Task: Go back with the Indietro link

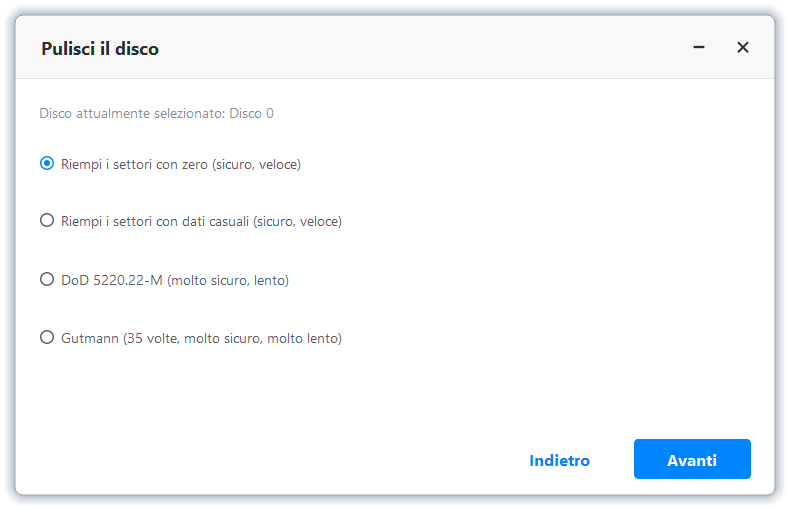Action: click(x=559, y=460)
